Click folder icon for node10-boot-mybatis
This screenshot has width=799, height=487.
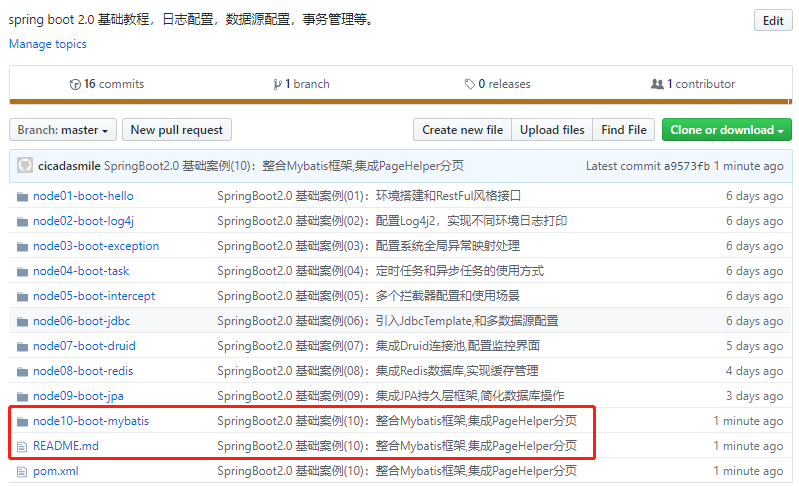[22, 421]
